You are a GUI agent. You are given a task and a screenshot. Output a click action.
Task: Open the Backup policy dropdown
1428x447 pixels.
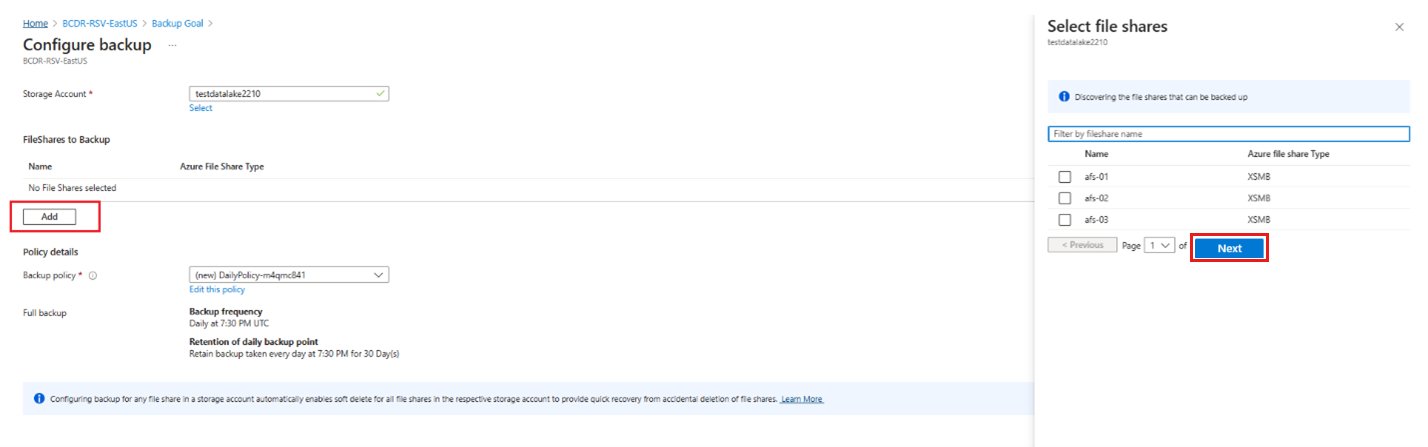(289, 275)
